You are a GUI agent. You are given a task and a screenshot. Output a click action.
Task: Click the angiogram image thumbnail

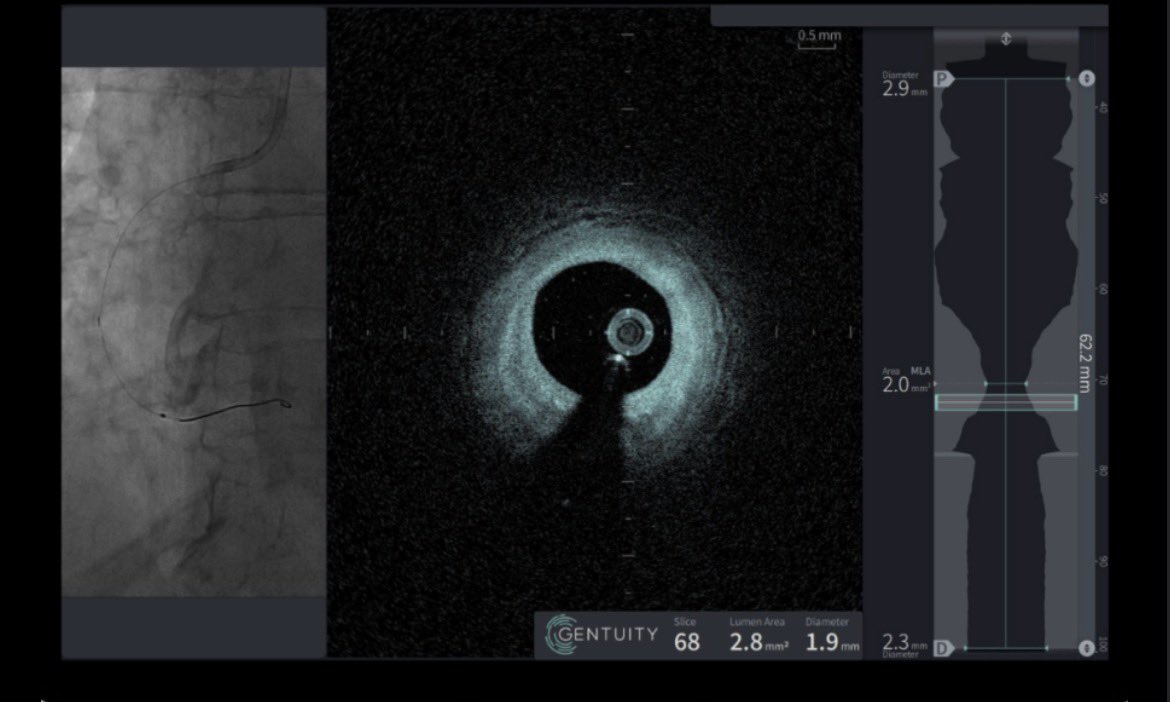point(193,332)
